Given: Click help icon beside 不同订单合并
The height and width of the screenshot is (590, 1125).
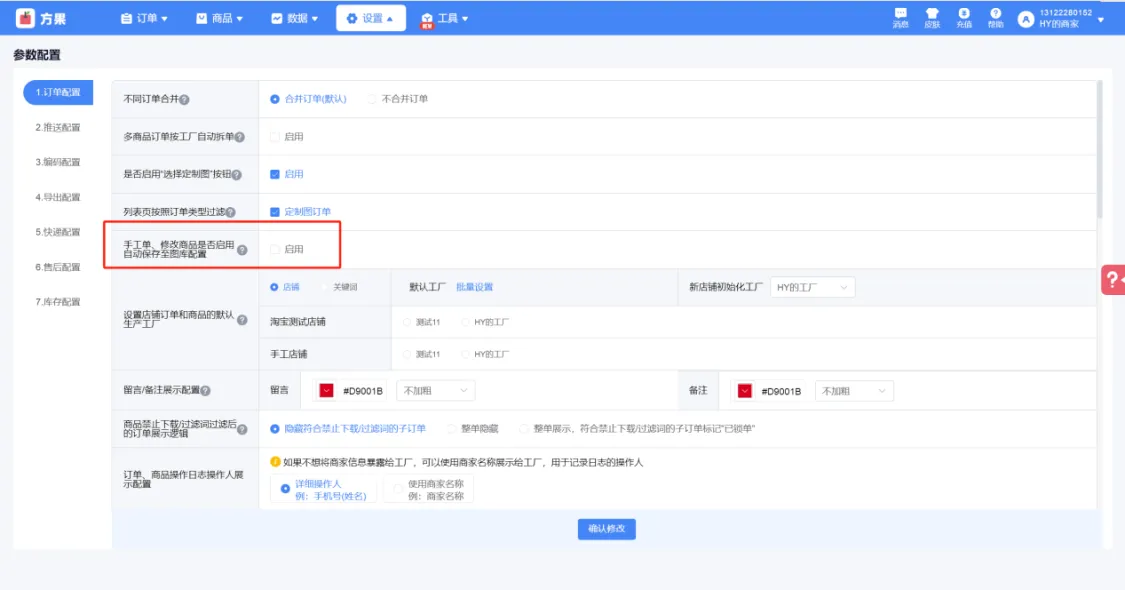Looking at the screenshot, I should point(184,99).
